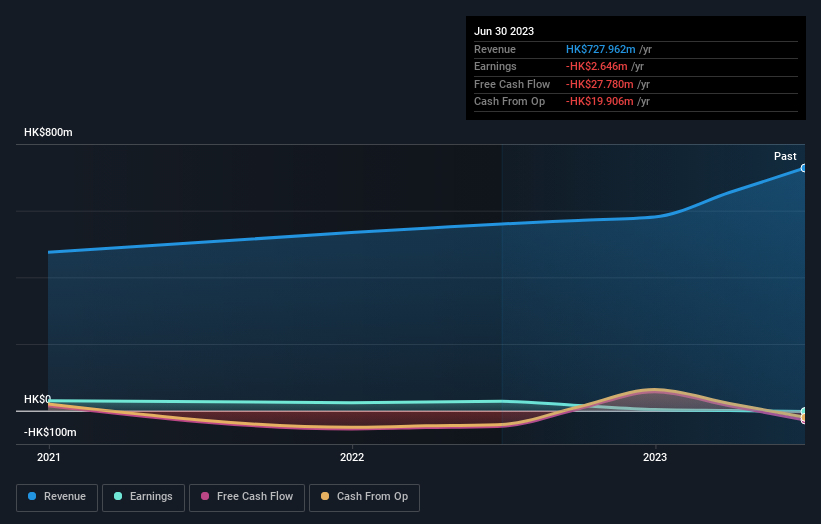
Task: Click the teal Earnings legend dot
Action: point(118,496)
